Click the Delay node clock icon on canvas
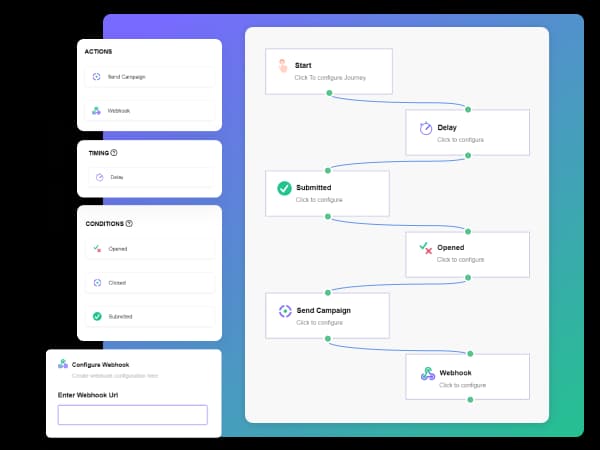Viewport: 600px width, 450px height. (425, 128)
